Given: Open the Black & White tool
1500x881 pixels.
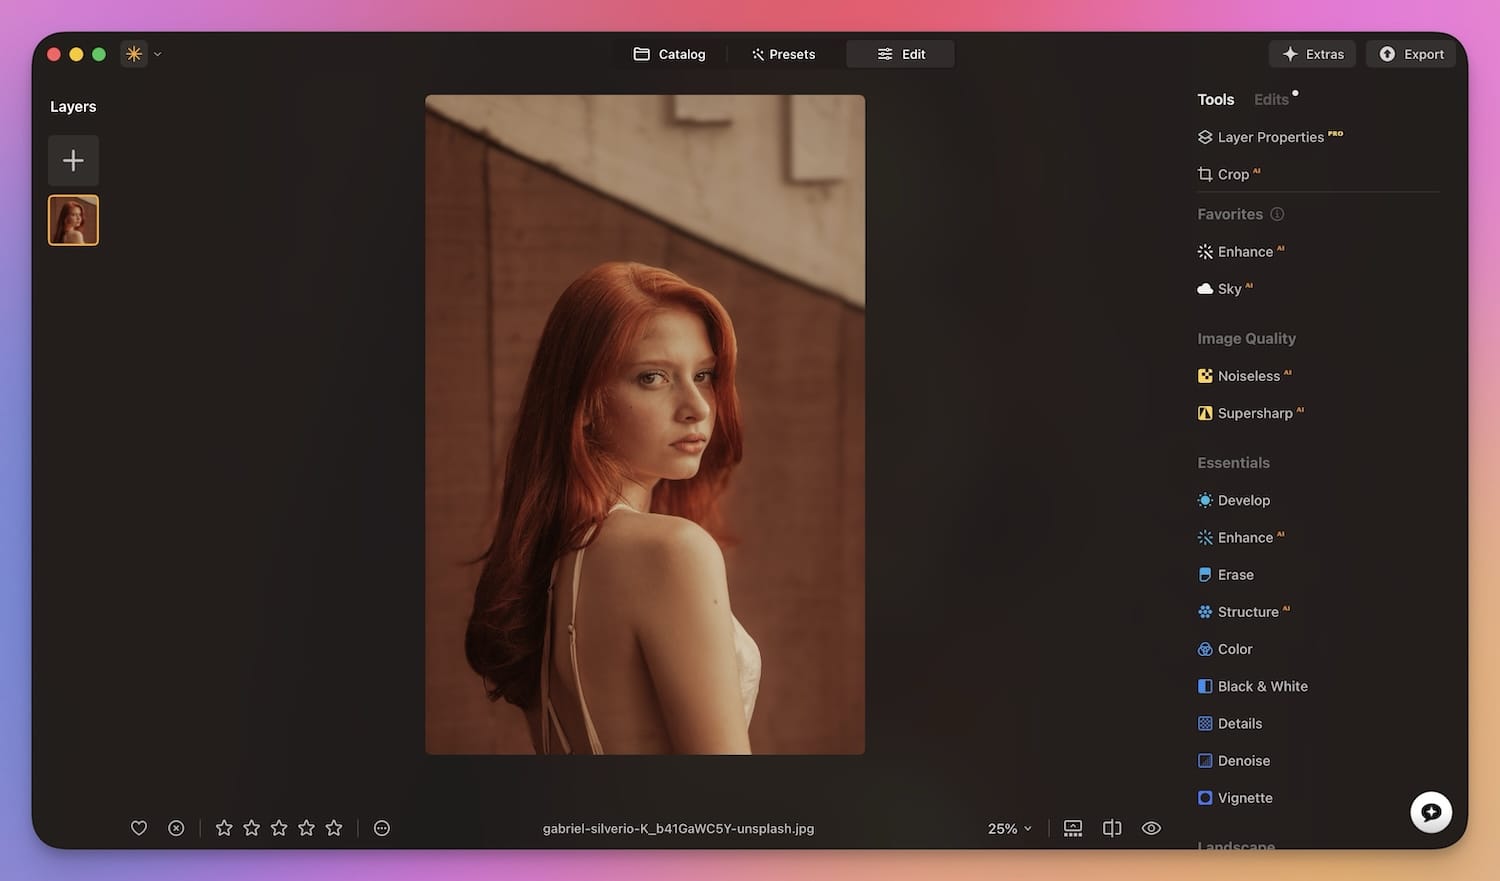Looking at the screenshot, I should [x=1253, y=686].
